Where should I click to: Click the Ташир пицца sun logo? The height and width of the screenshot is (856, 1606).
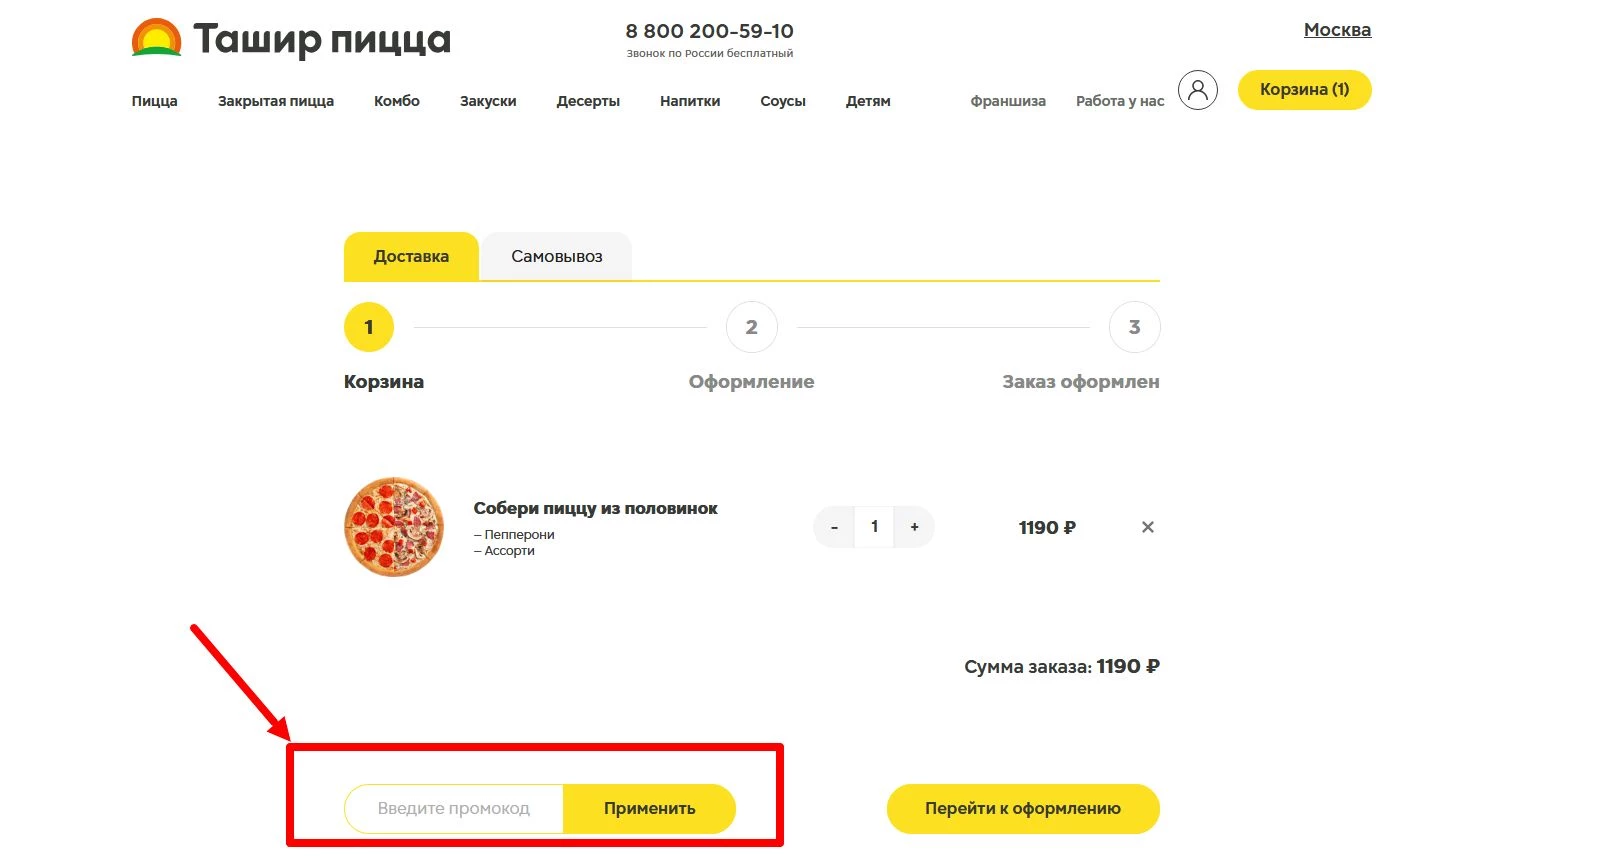pyautogui.click(x=156, y=37)
